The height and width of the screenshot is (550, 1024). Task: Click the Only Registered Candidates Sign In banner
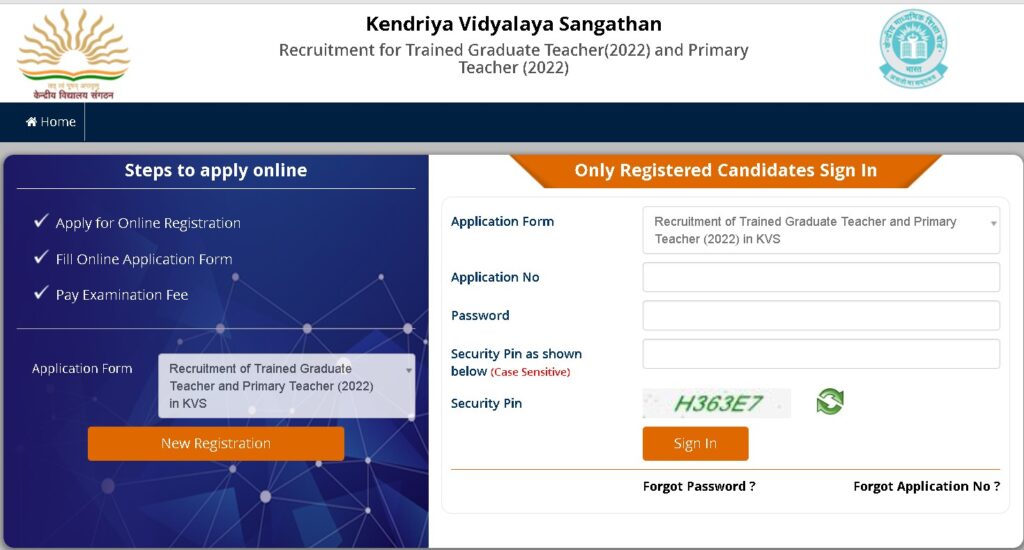725,171
